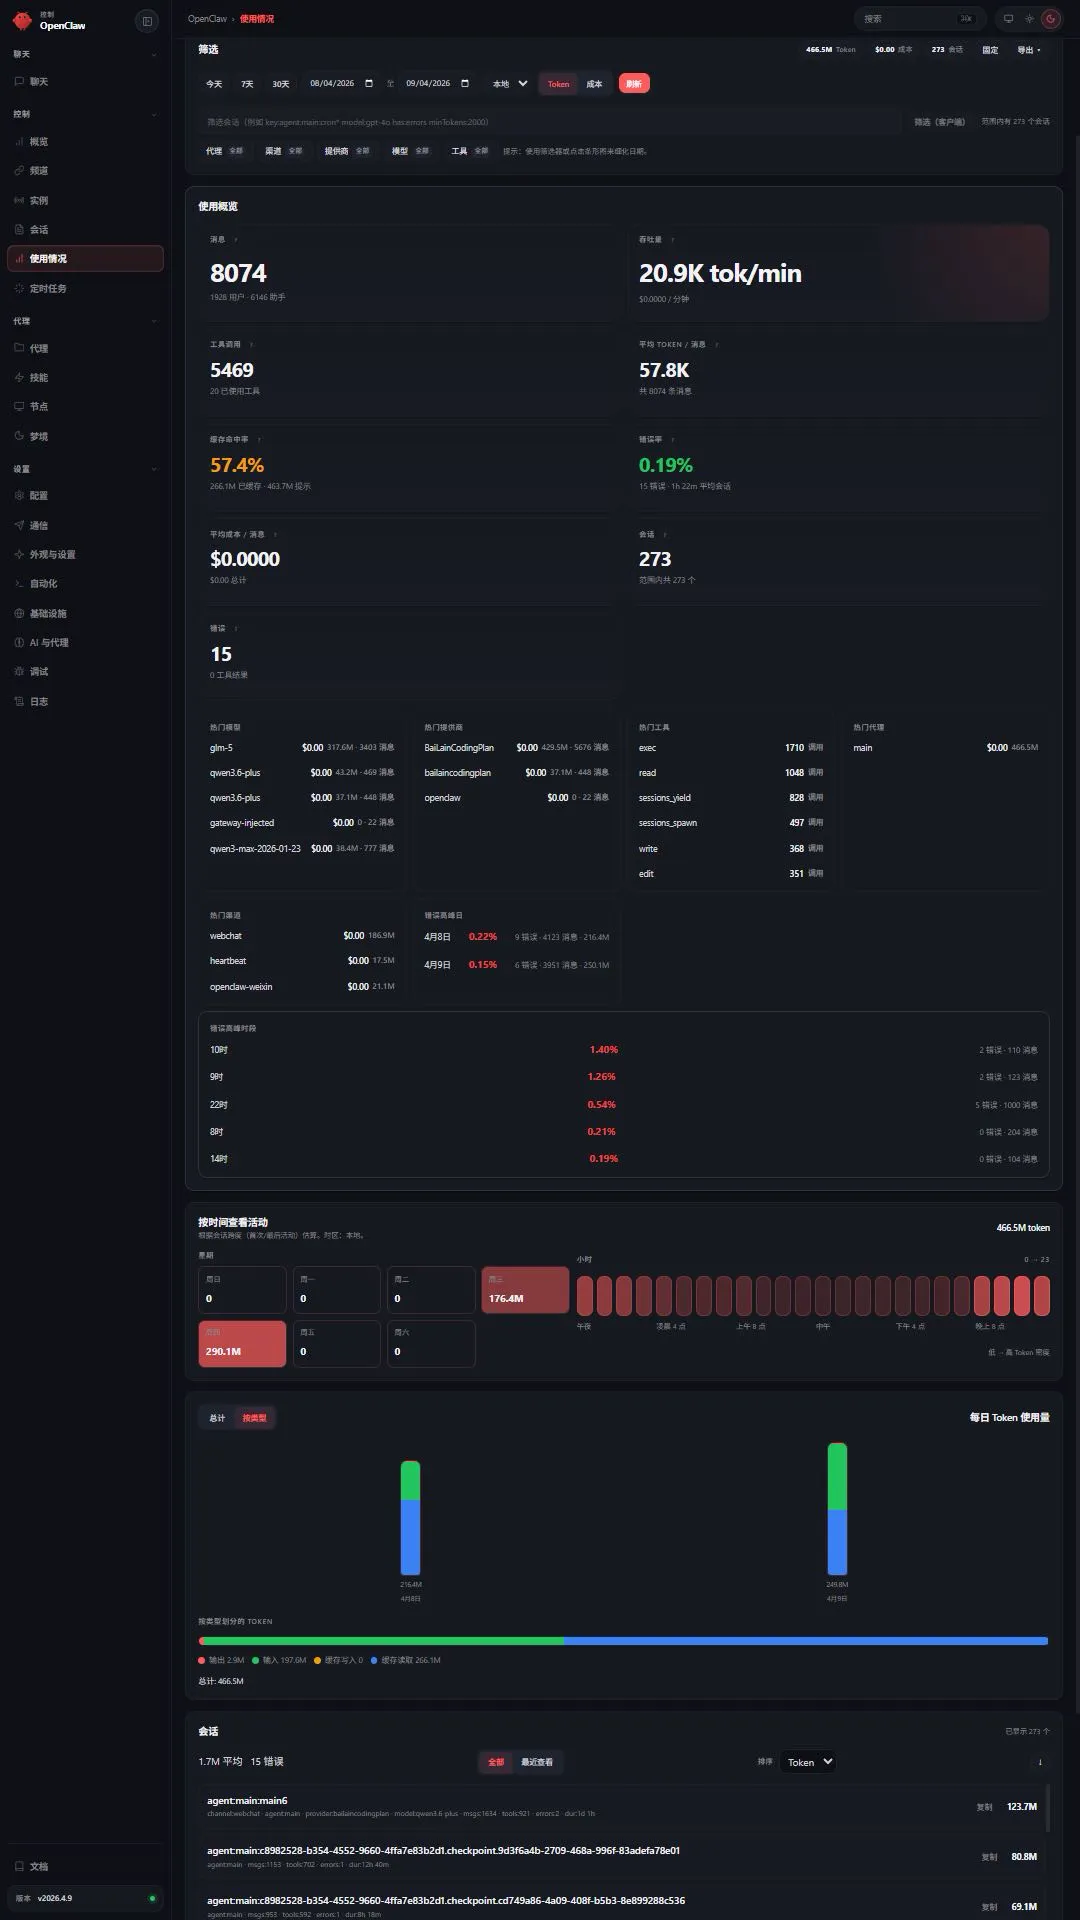Image resolution: width=1080 pixels, height=1920 pixels.
Task: Open 提供商 全部 filter dropdown
Action: tap(347, 151)
